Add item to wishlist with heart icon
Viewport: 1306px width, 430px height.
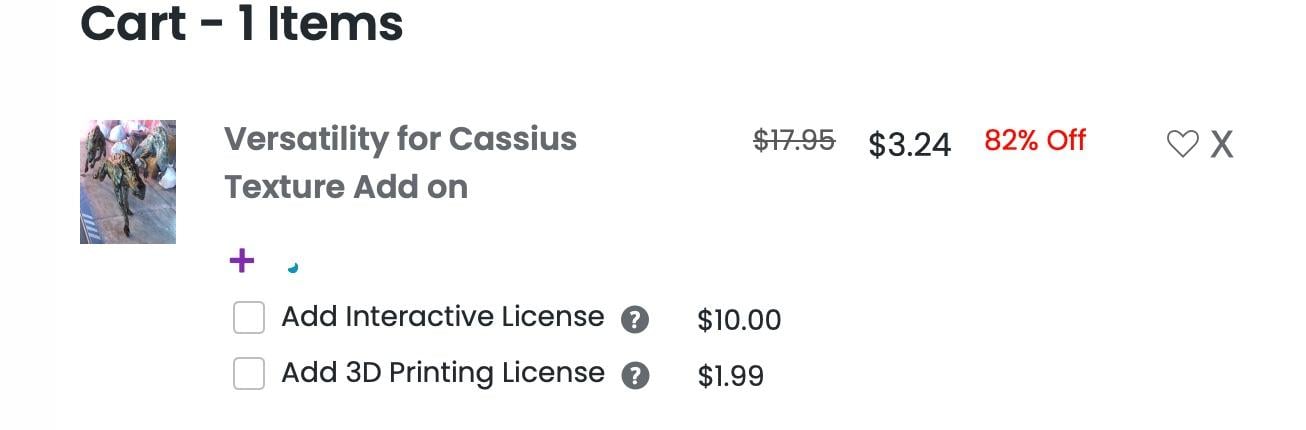(1182, 145)
